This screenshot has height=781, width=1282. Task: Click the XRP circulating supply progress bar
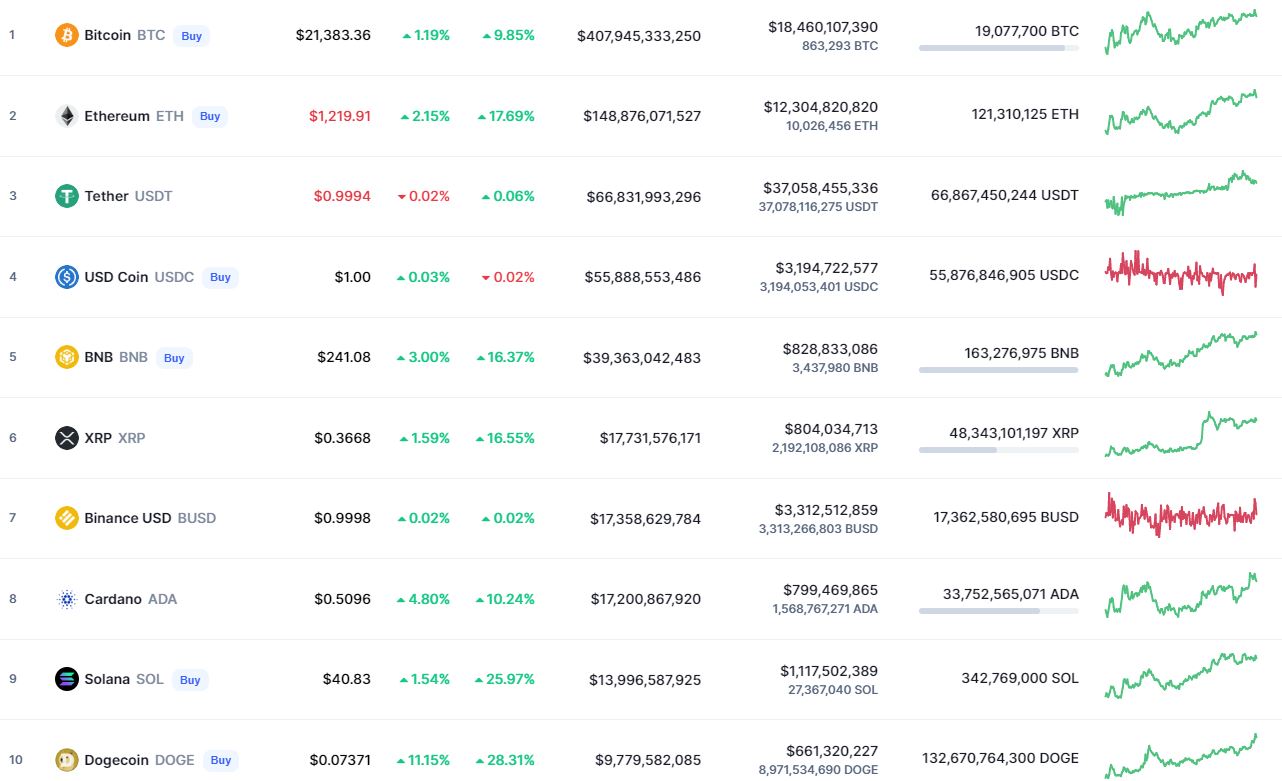(998, 450)
